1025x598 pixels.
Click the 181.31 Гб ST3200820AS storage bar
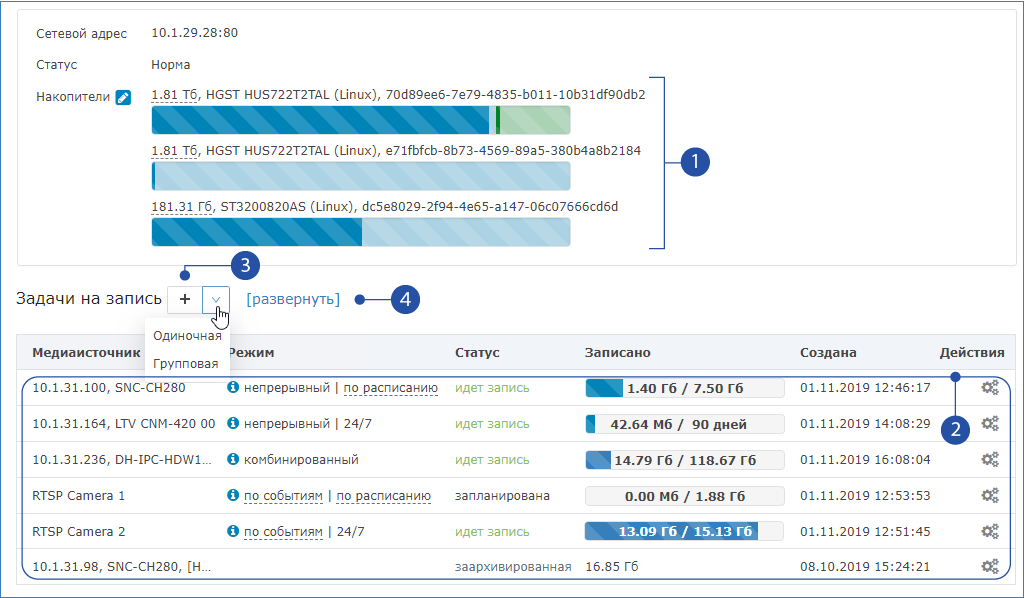pos(361,232)
